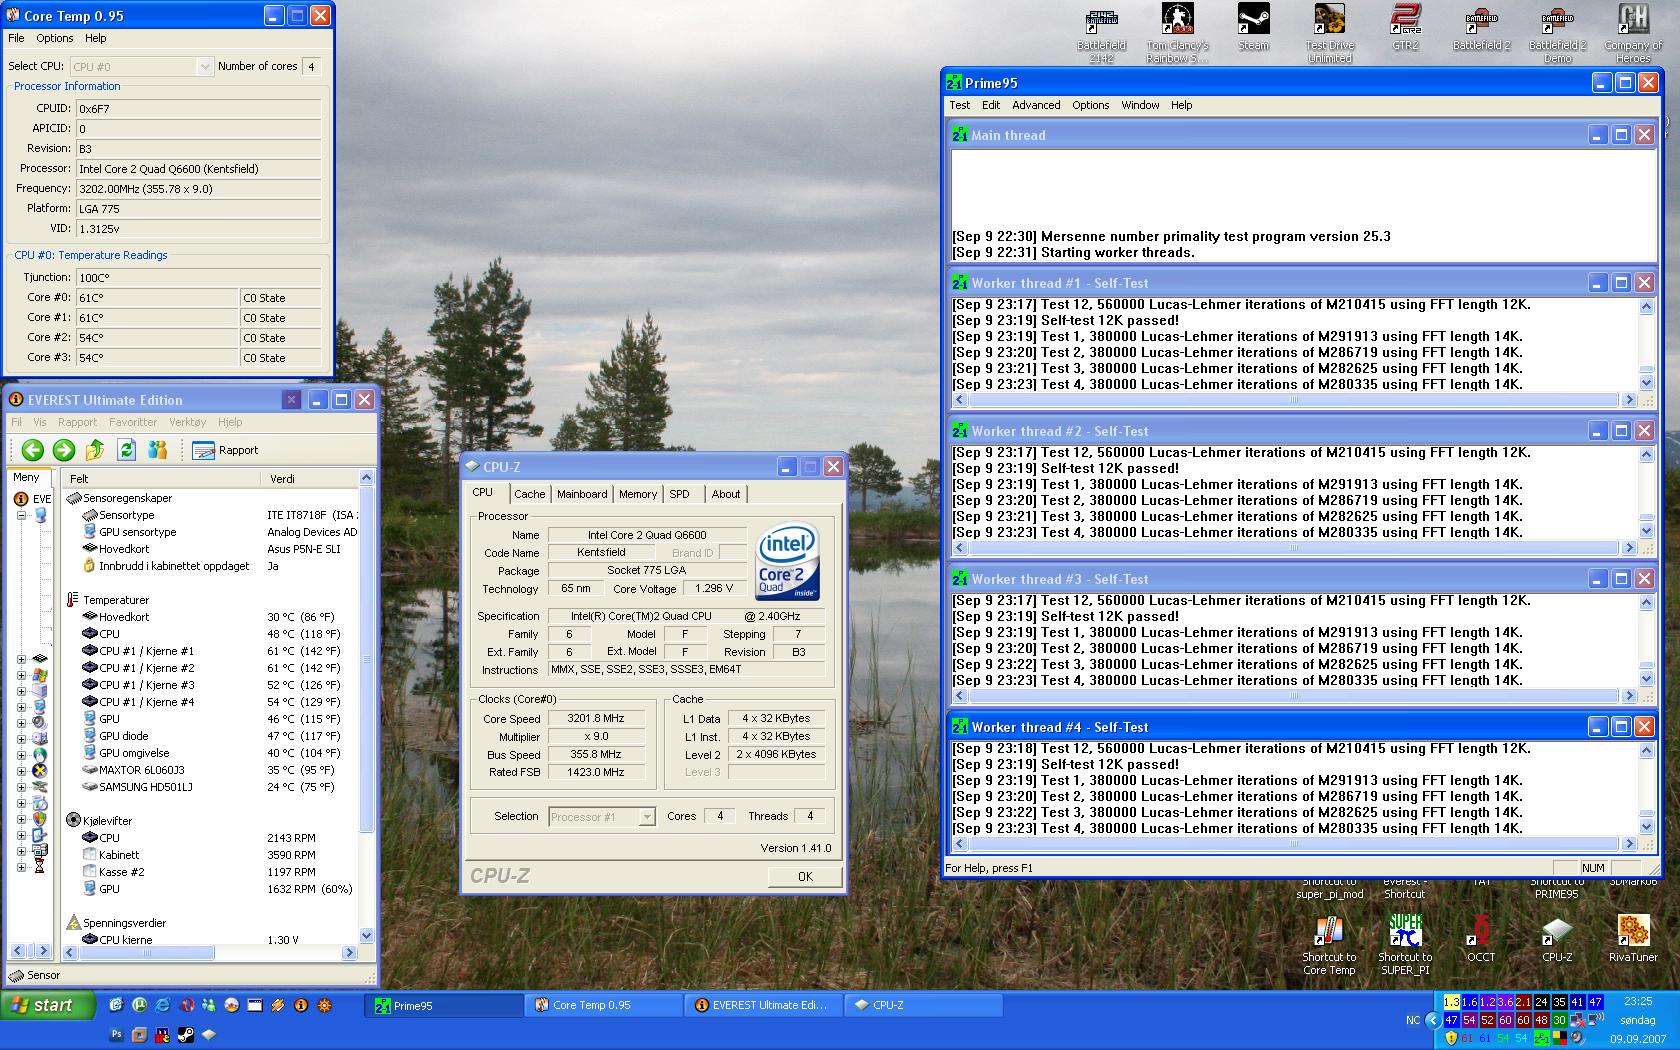
Task: Expand the motherboard node in EVEREST tree
Action: pos(21,659)
